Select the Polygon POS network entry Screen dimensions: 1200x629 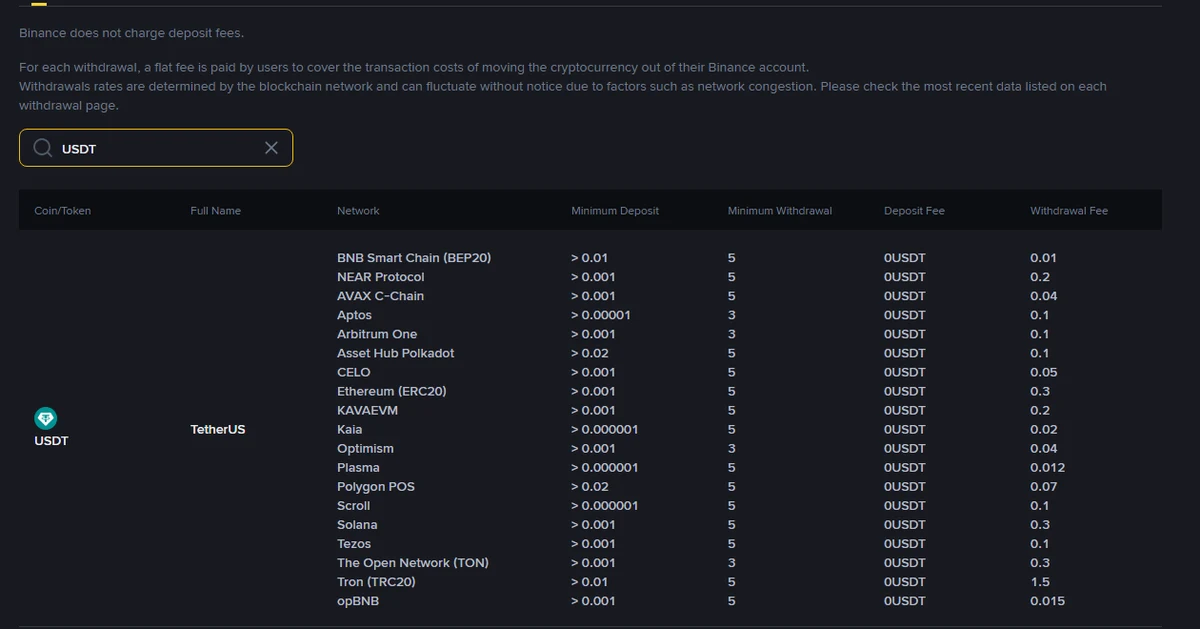tap(376, 486)
